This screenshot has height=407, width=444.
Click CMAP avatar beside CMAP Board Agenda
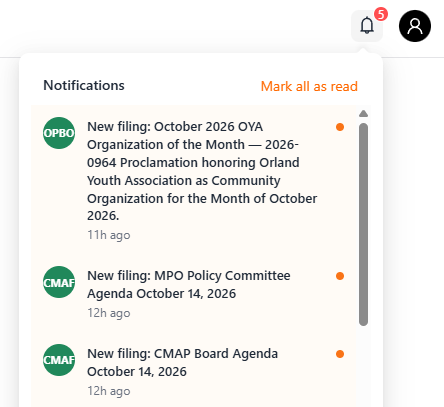(59, 360)
